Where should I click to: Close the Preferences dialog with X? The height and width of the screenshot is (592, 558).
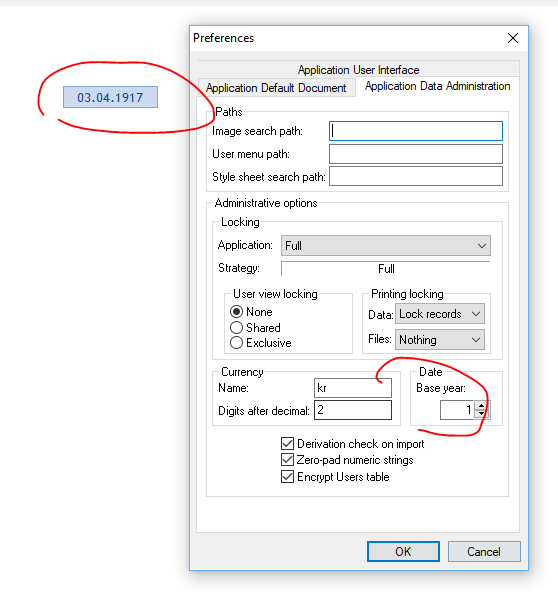(x=512, y=38)
